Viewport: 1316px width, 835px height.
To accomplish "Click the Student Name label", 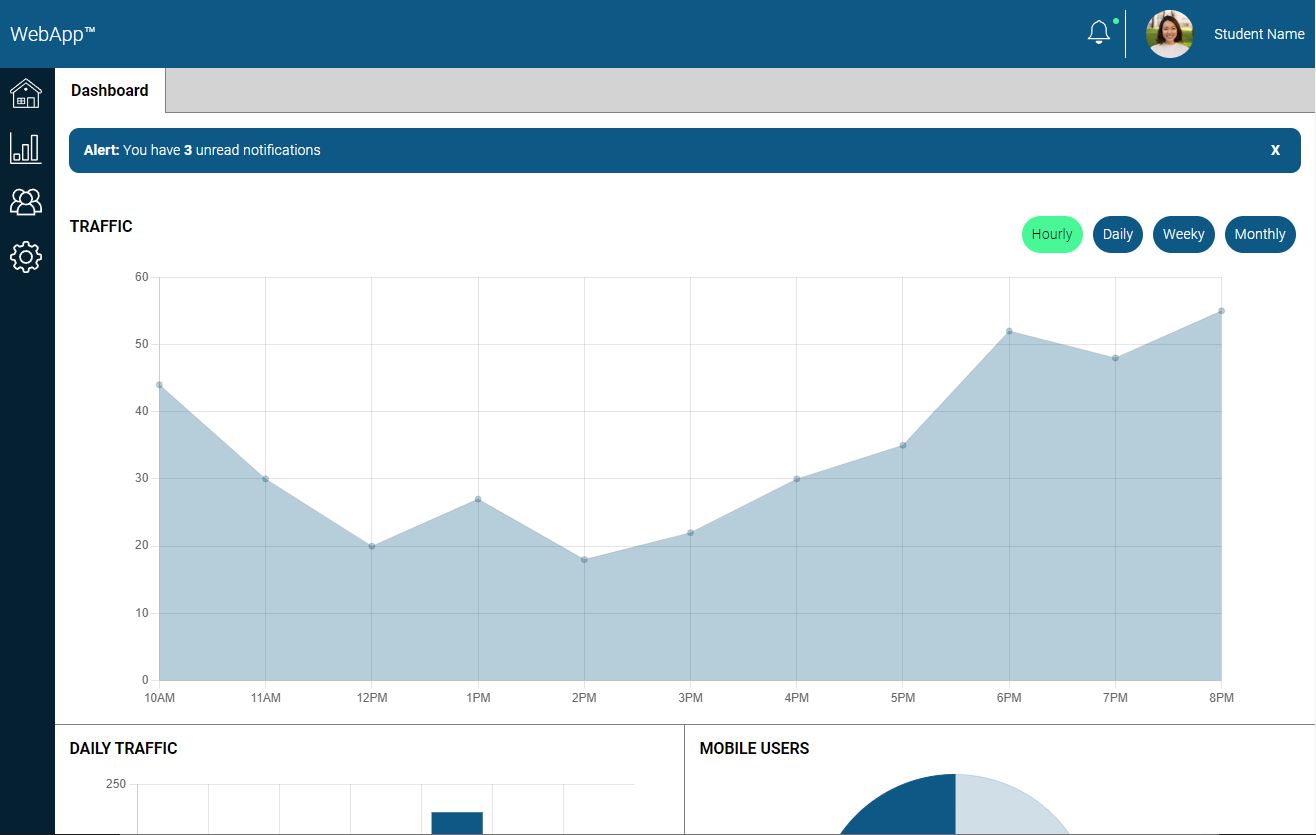I will click(1259, 34).
